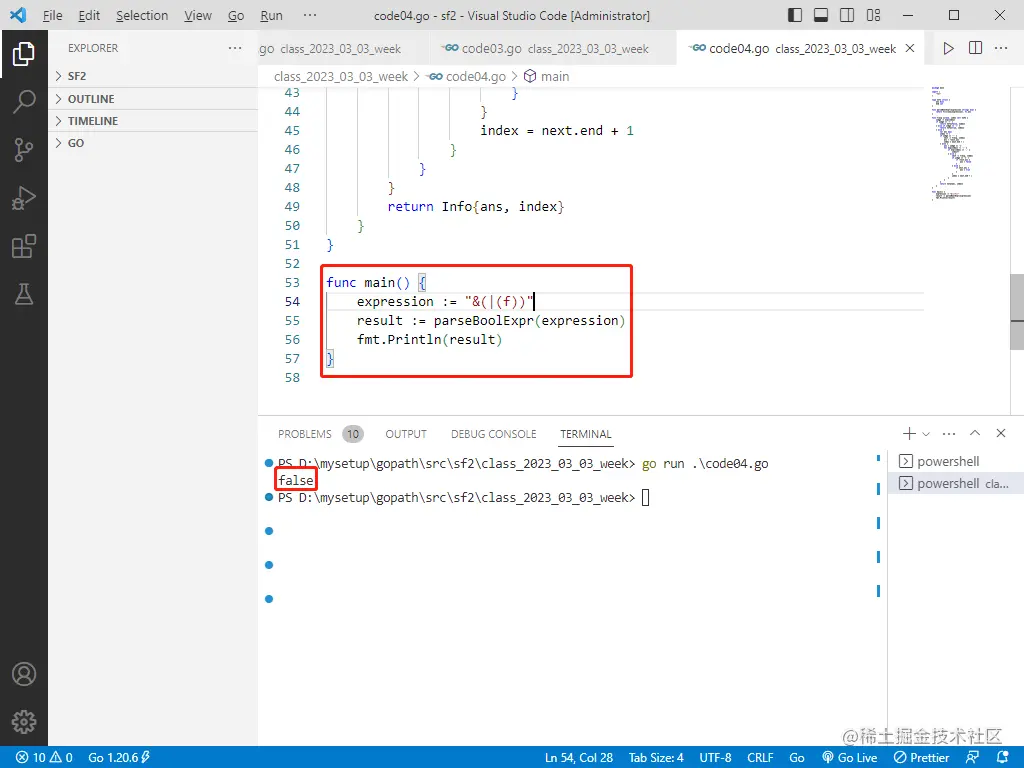Select the first powershell terminal entry

click(x=955, y=461)
